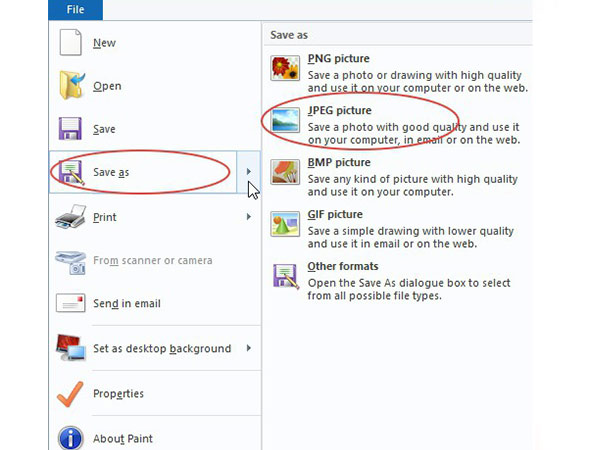Expand the Print submenu arrow
Viewport: 600px width, 450px height.
pyautogui.click(x=248, y=217)
